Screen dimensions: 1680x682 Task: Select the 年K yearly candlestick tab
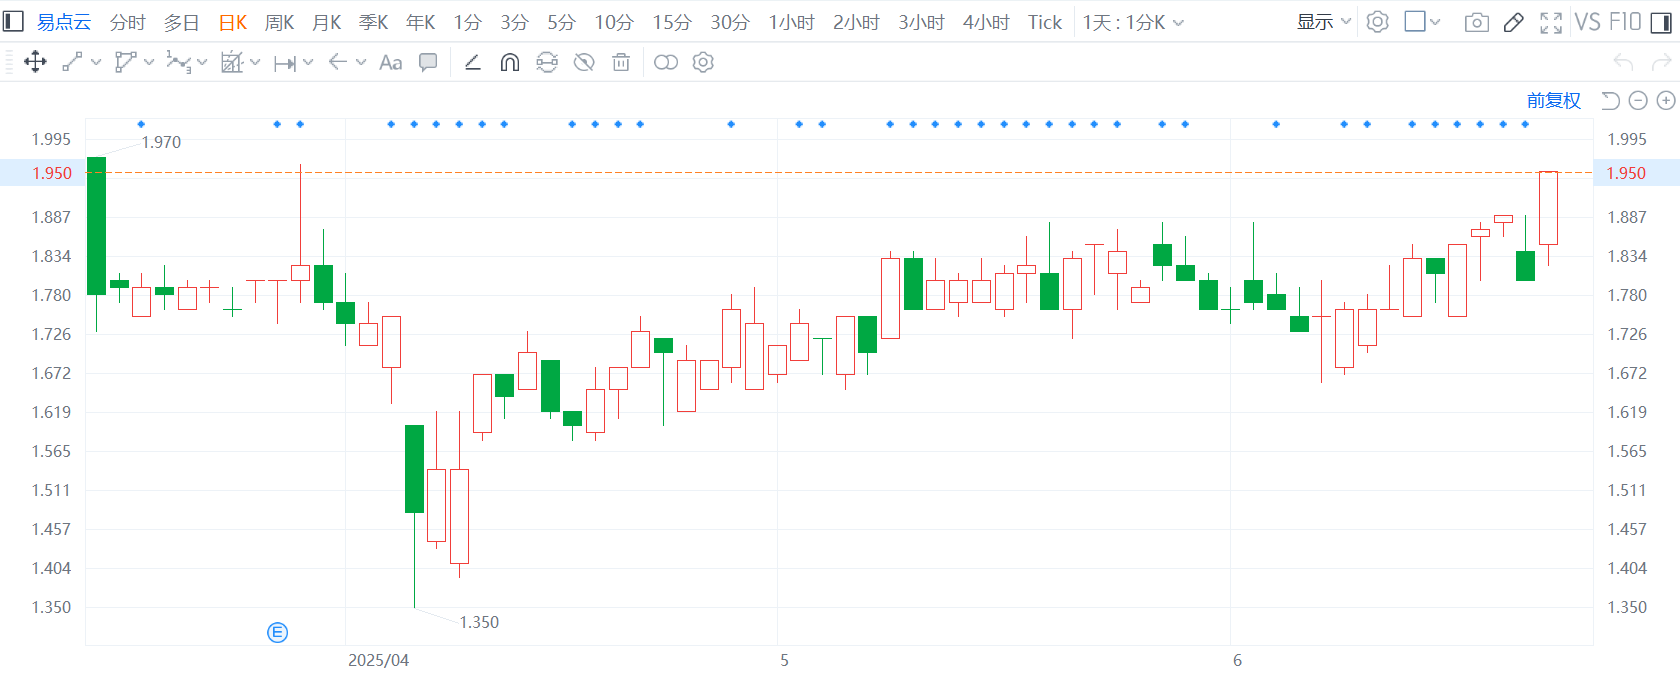421,22
